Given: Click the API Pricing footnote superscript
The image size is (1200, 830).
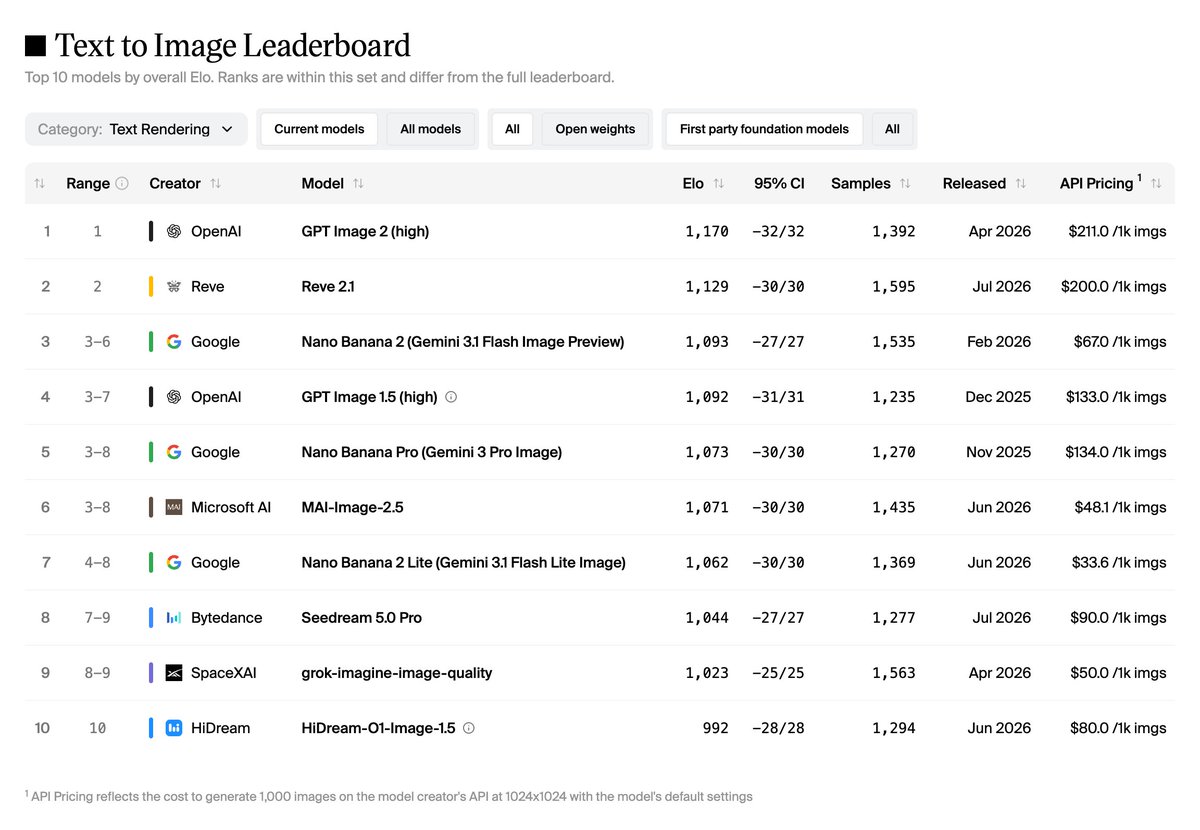Looking at the screenshot, I should point(1139,178).
